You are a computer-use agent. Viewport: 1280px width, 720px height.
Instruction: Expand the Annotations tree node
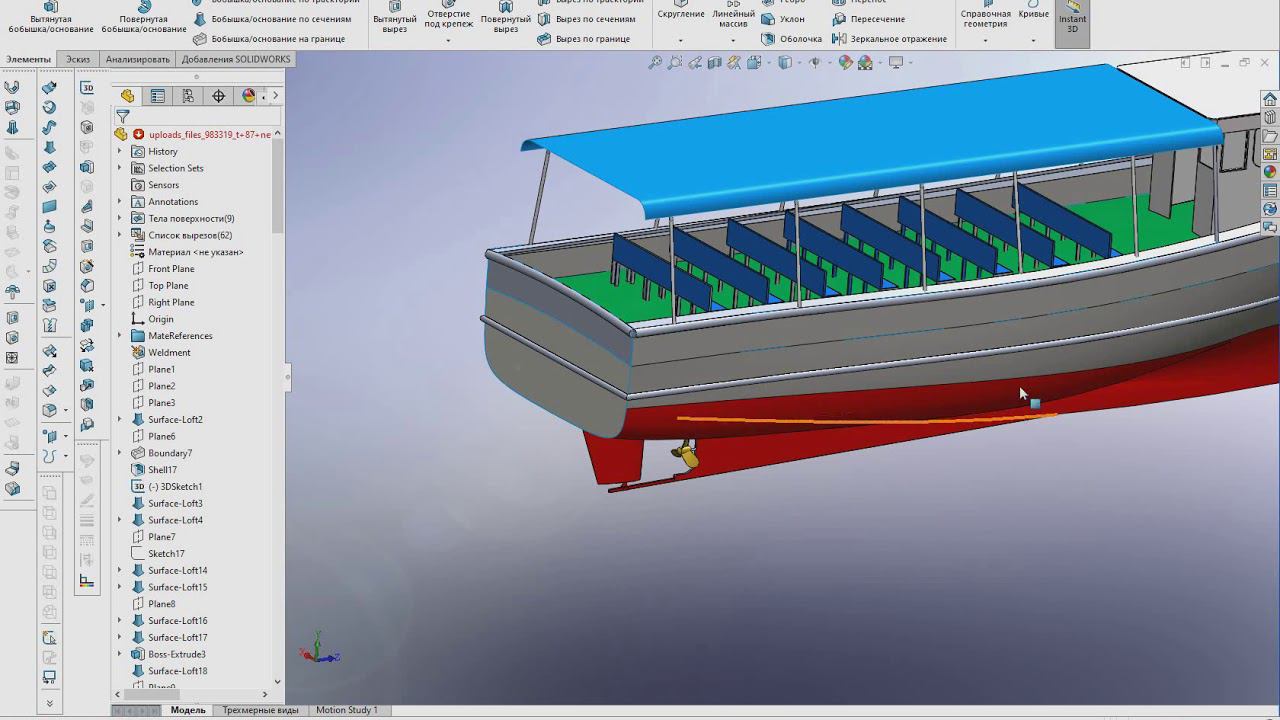click(x=120, y=202)
